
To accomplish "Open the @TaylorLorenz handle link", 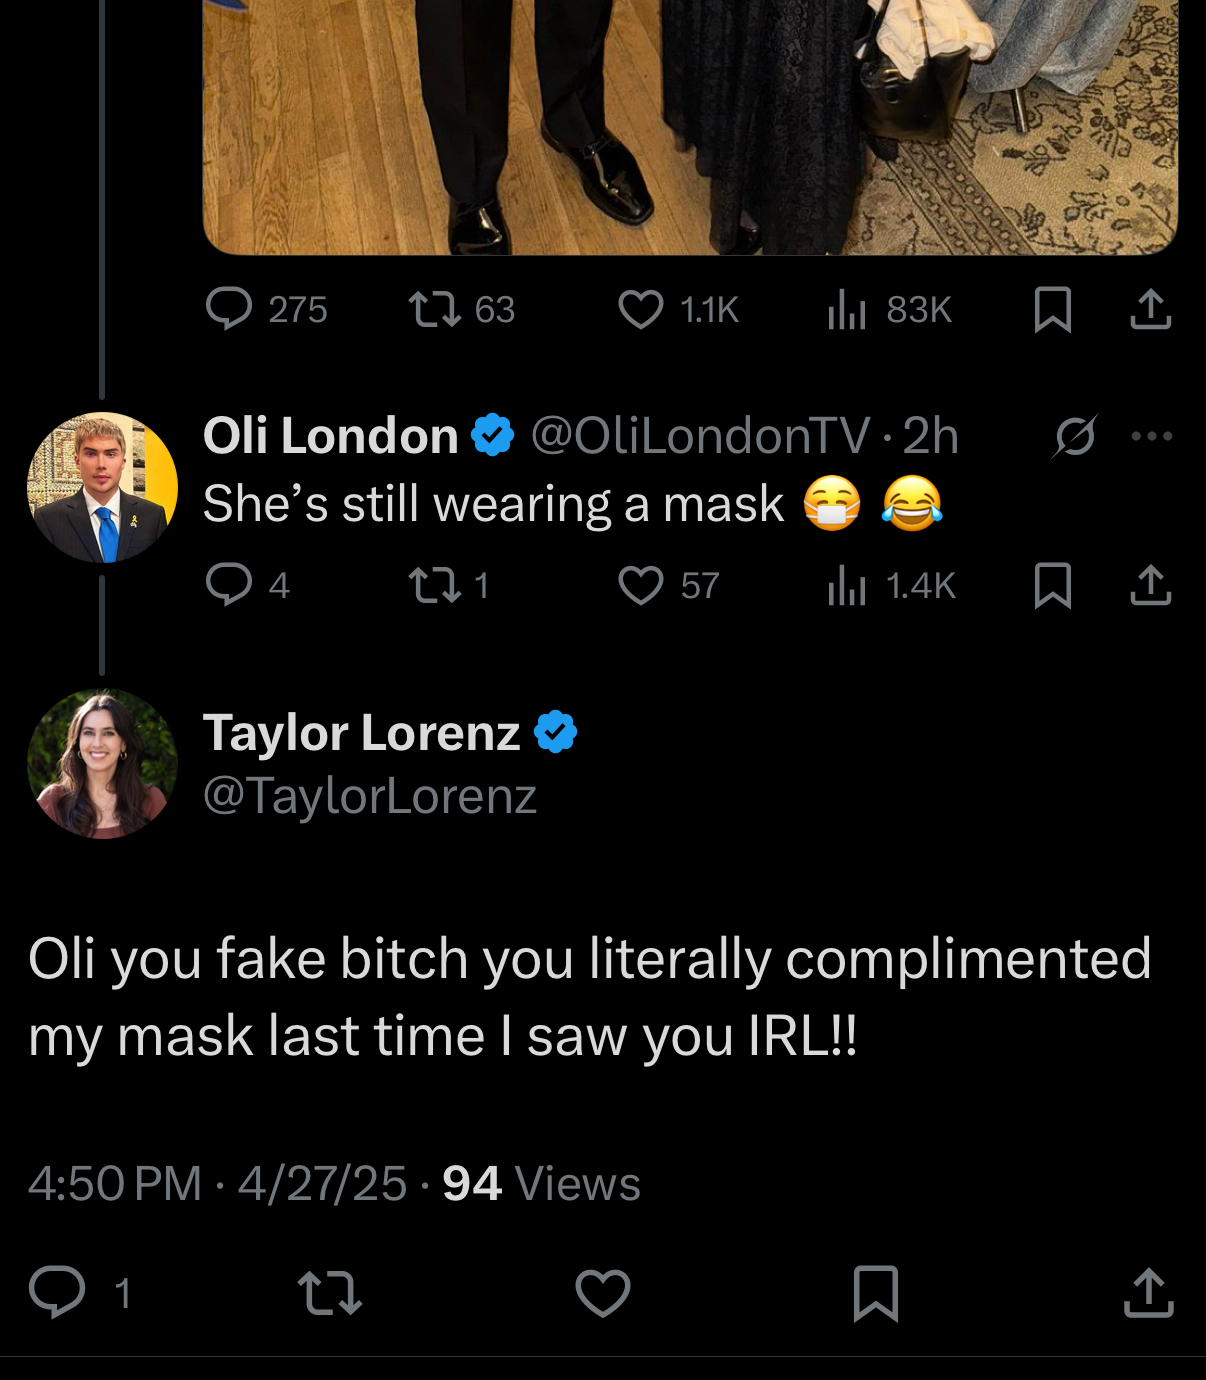I will click(370, 796).
